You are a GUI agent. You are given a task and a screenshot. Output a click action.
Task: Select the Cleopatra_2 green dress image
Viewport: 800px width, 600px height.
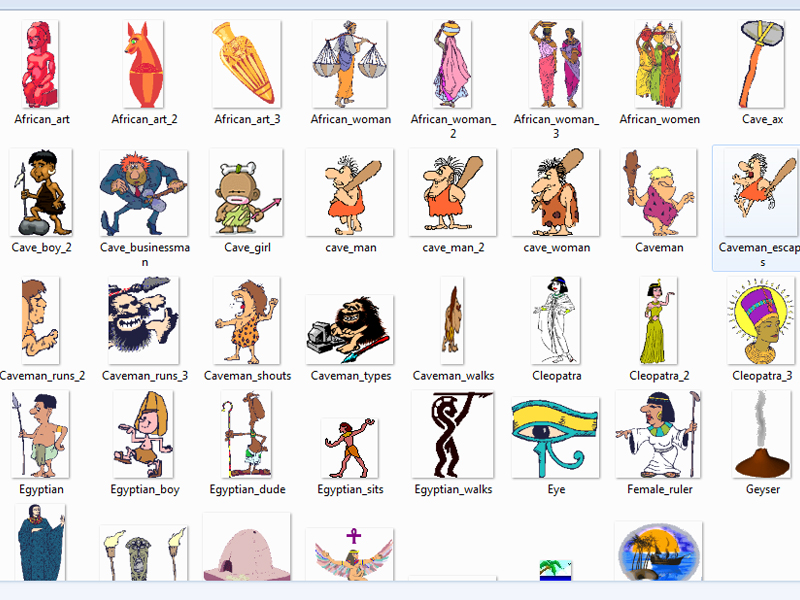click(x=659, y=320)
